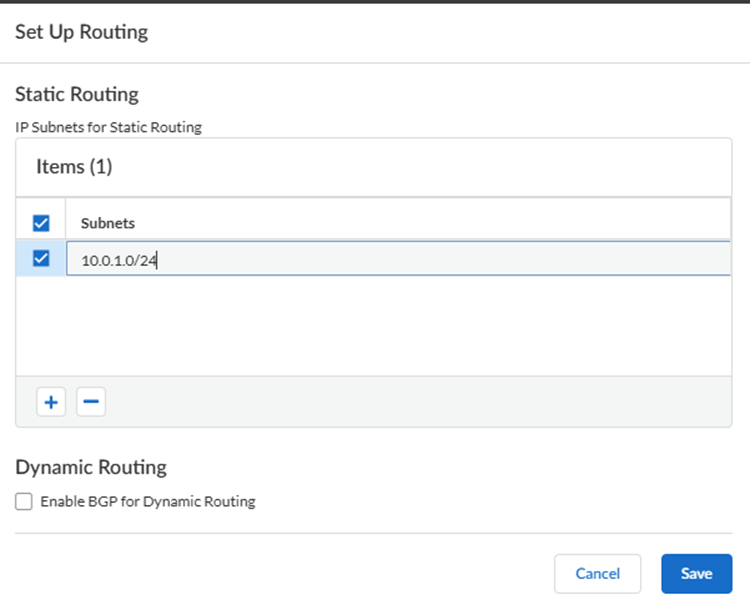
Task: Click the Static Routing section heading
Action: (77, 95)
